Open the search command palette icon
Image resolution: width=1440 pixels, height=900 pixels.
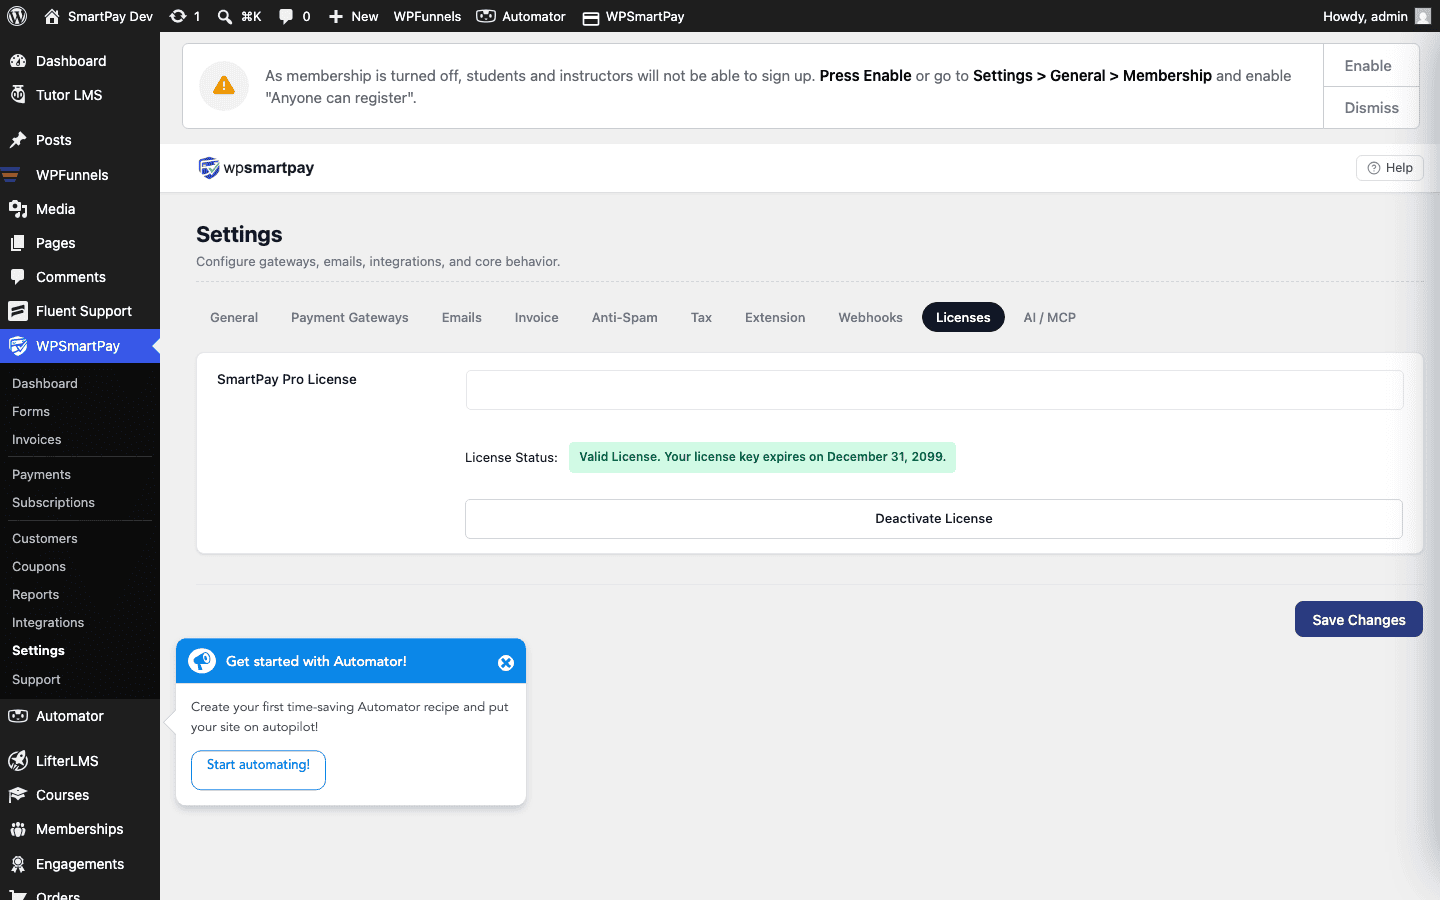[225, 16]
